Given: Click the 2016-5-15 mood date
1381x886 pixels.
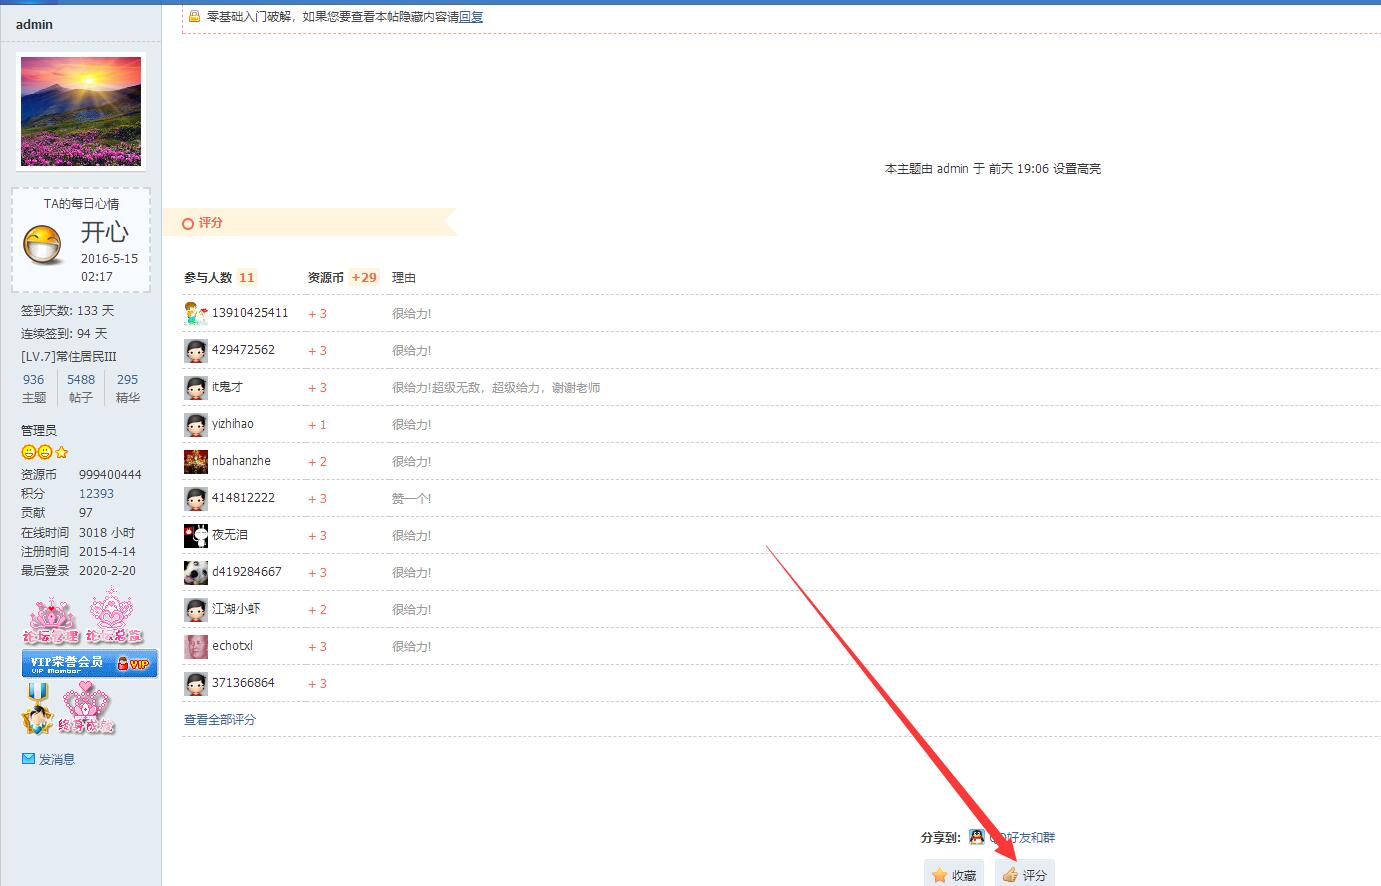Looking at the screenshot, I should pos(110,259).
